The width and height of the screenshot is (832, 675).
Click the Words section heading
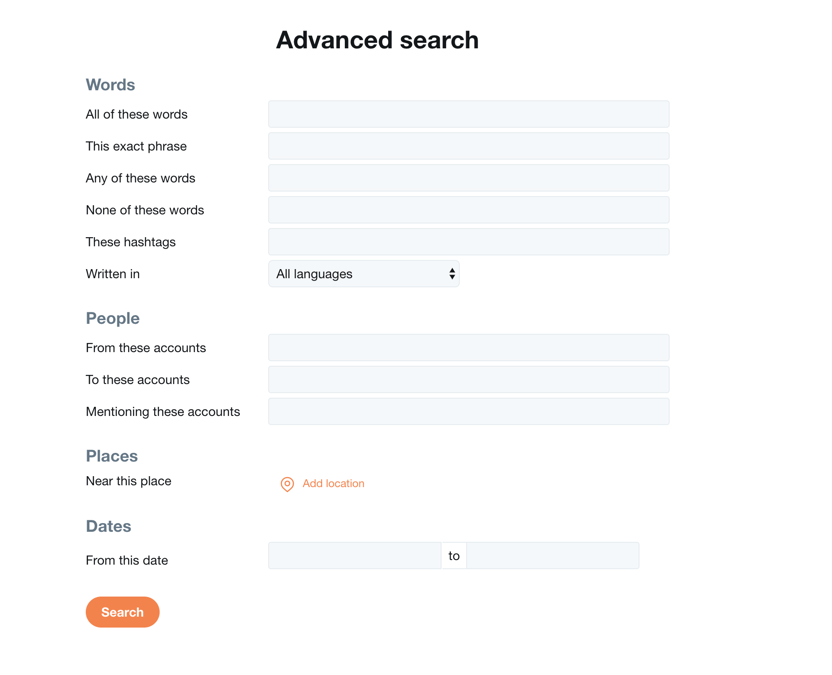(110, 85)
